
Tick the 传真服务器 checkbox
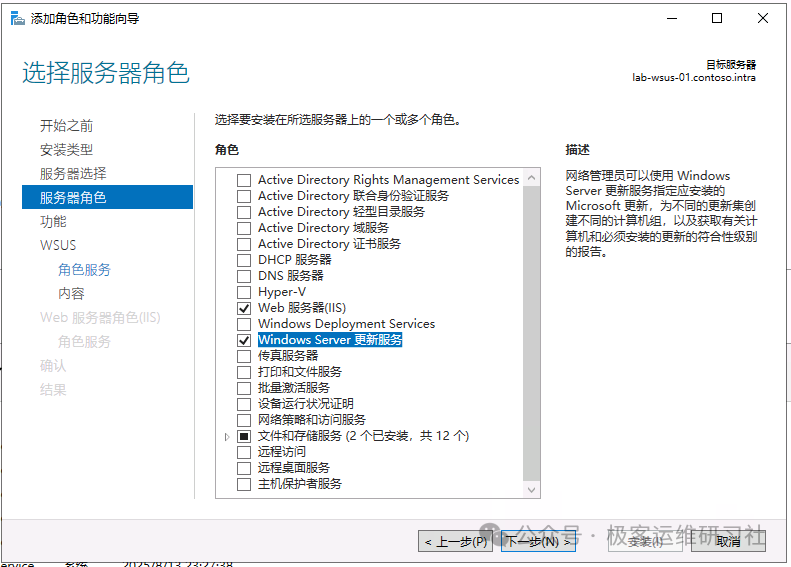click(244, 356)
